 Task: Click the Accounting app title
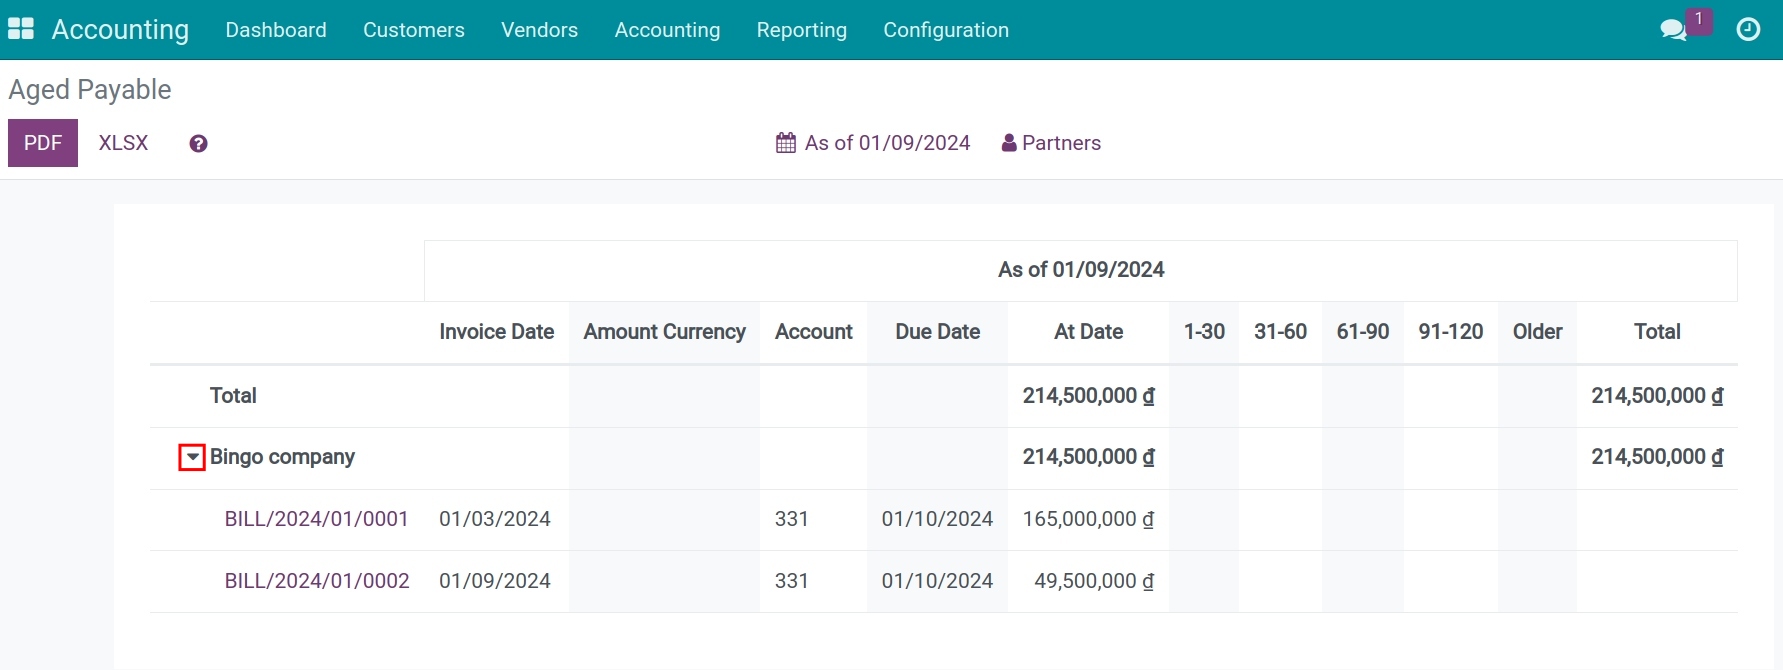(120, 30)
